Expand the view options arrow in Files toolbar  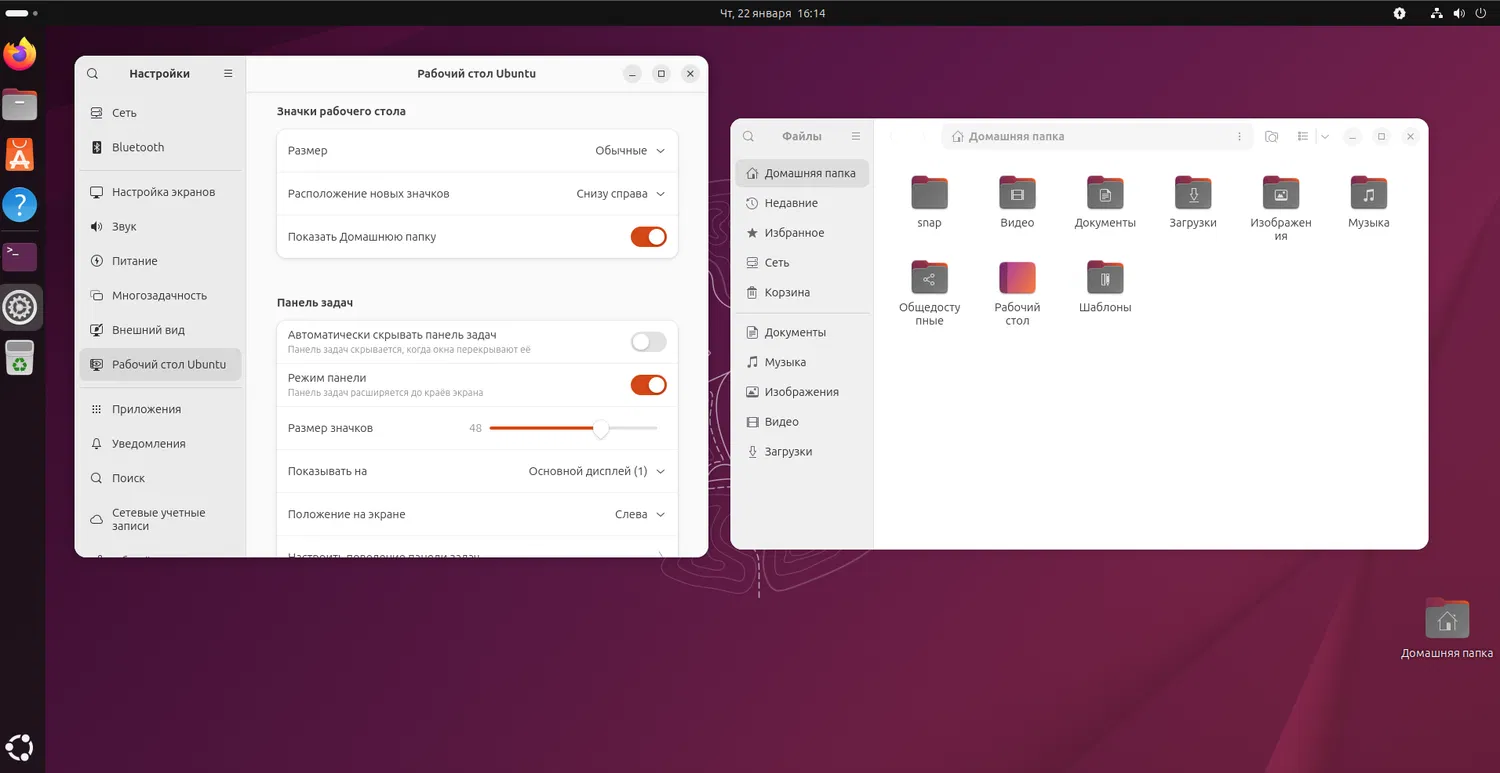1325,136
